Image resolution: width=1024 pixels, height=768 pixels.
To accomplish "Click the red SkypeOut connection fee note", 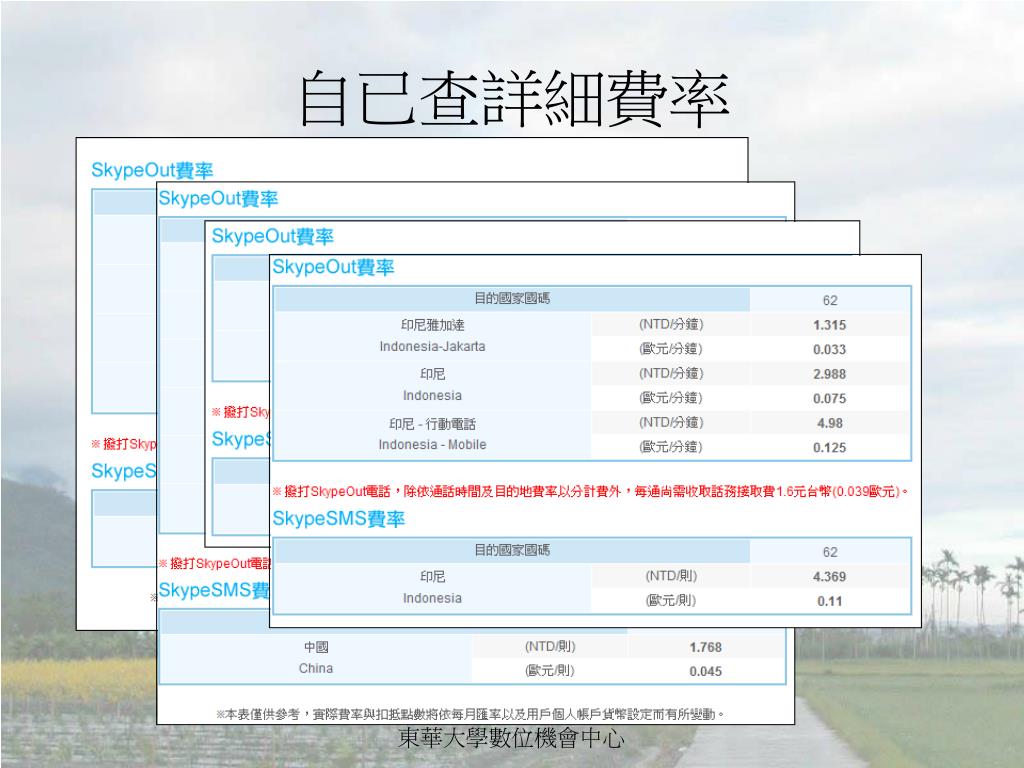I will [590, 491].
